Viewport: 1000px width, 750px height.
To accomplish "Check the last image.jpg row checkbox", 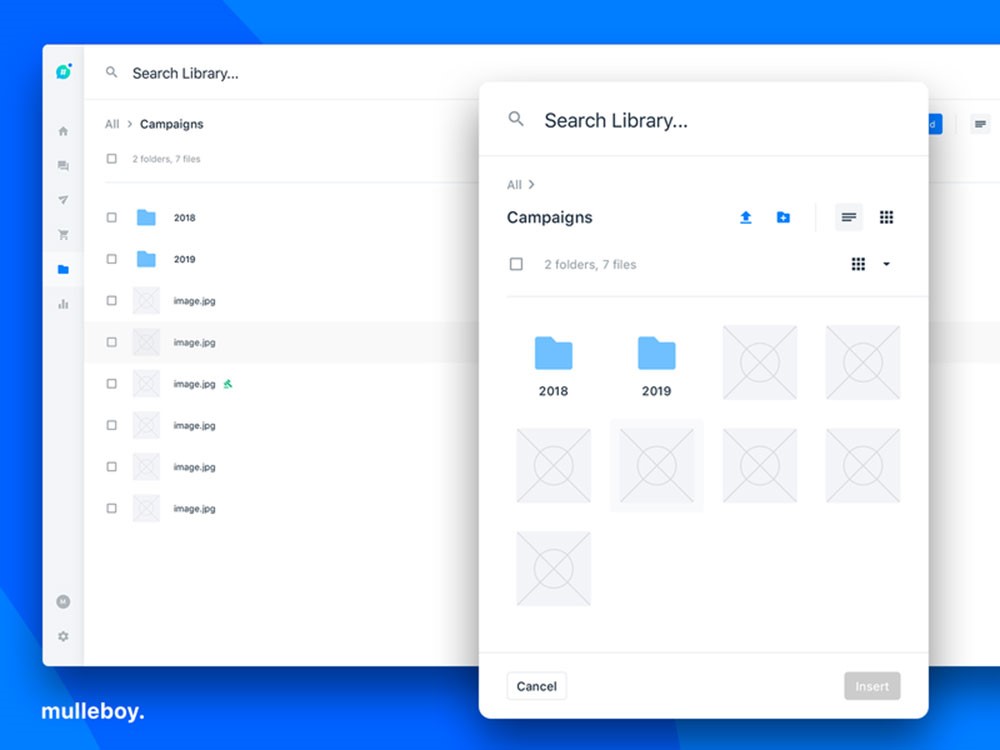I will tap(112, 508).
